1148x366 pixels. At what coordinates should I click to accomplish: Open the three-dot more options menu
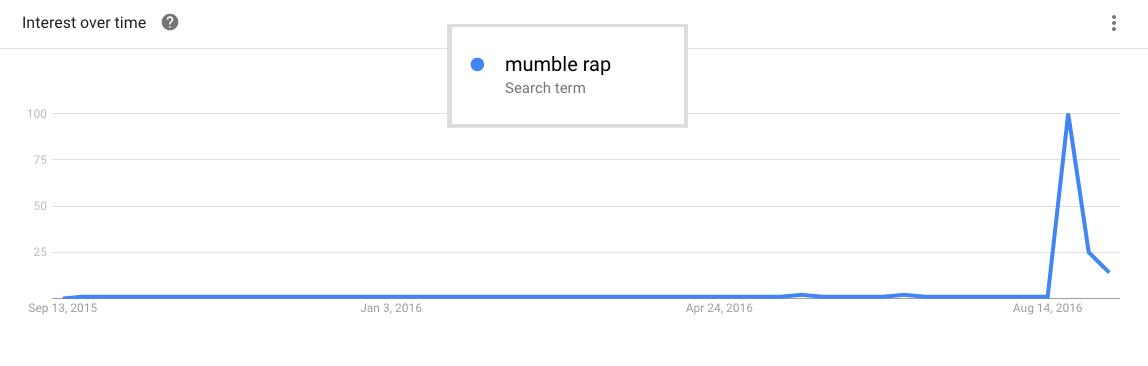pyautogui.click(x=1113, y=23)
